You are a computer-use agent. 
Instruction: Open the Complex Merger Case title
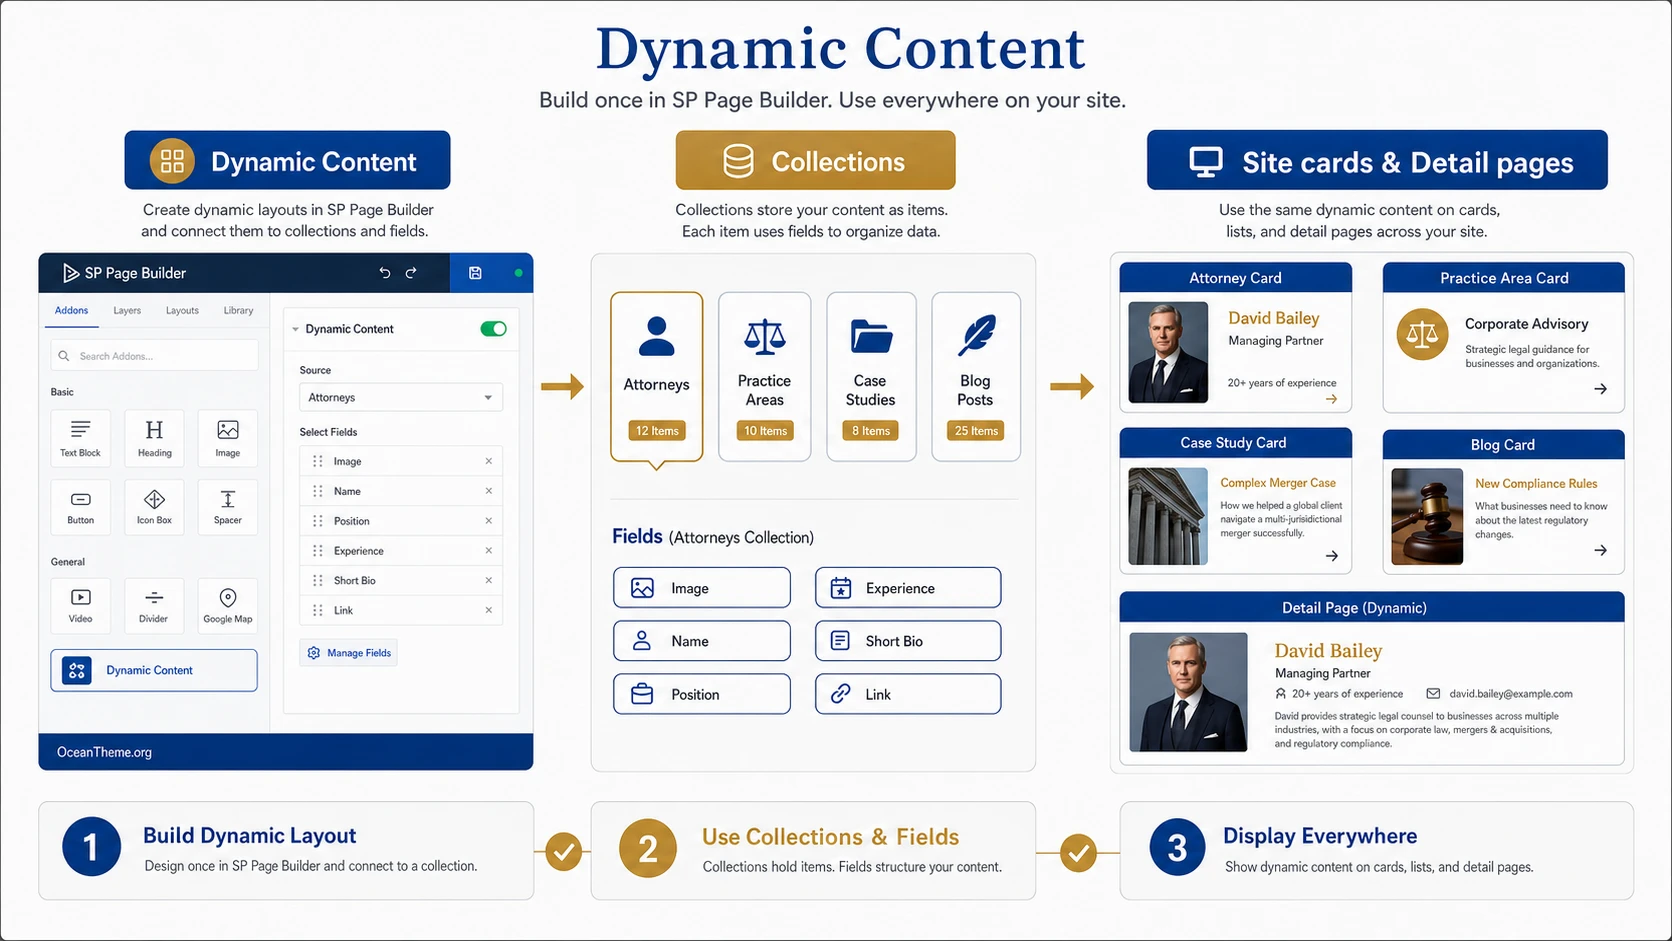coord(1278,483)
